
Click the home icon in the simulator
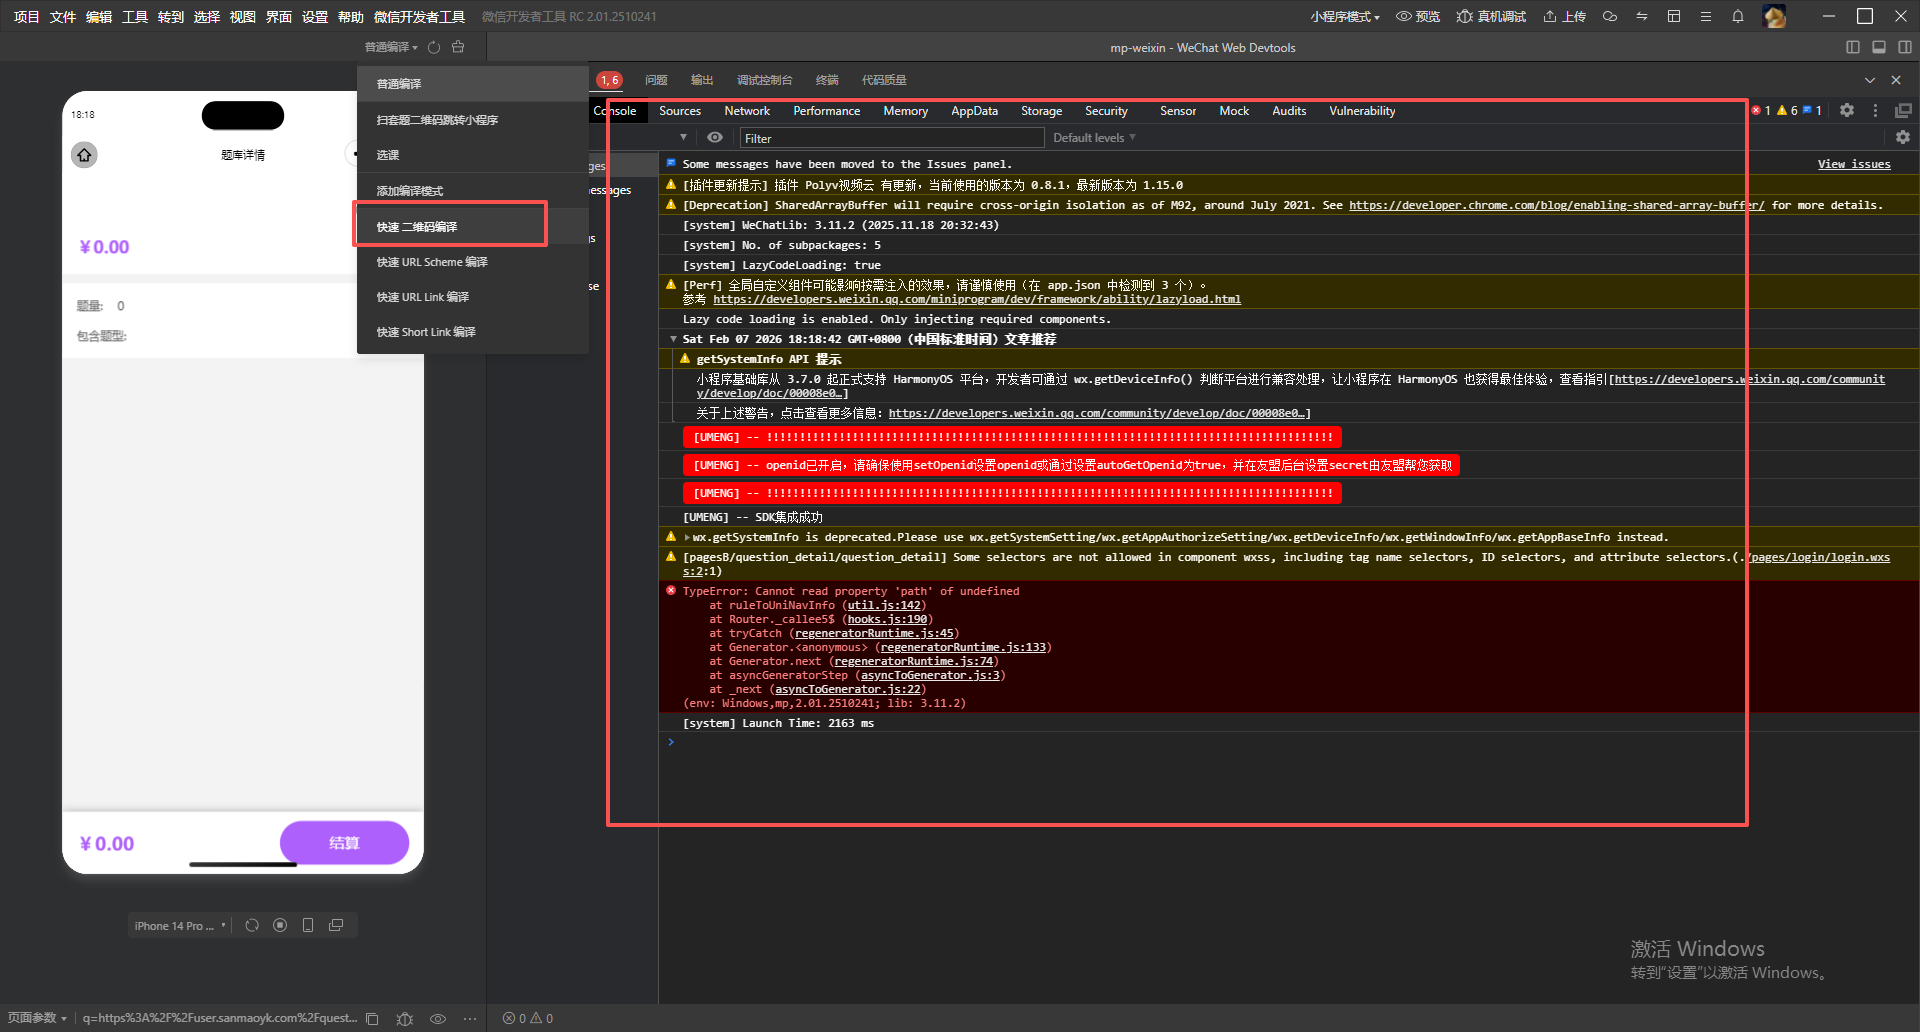[x=84, y=155]
